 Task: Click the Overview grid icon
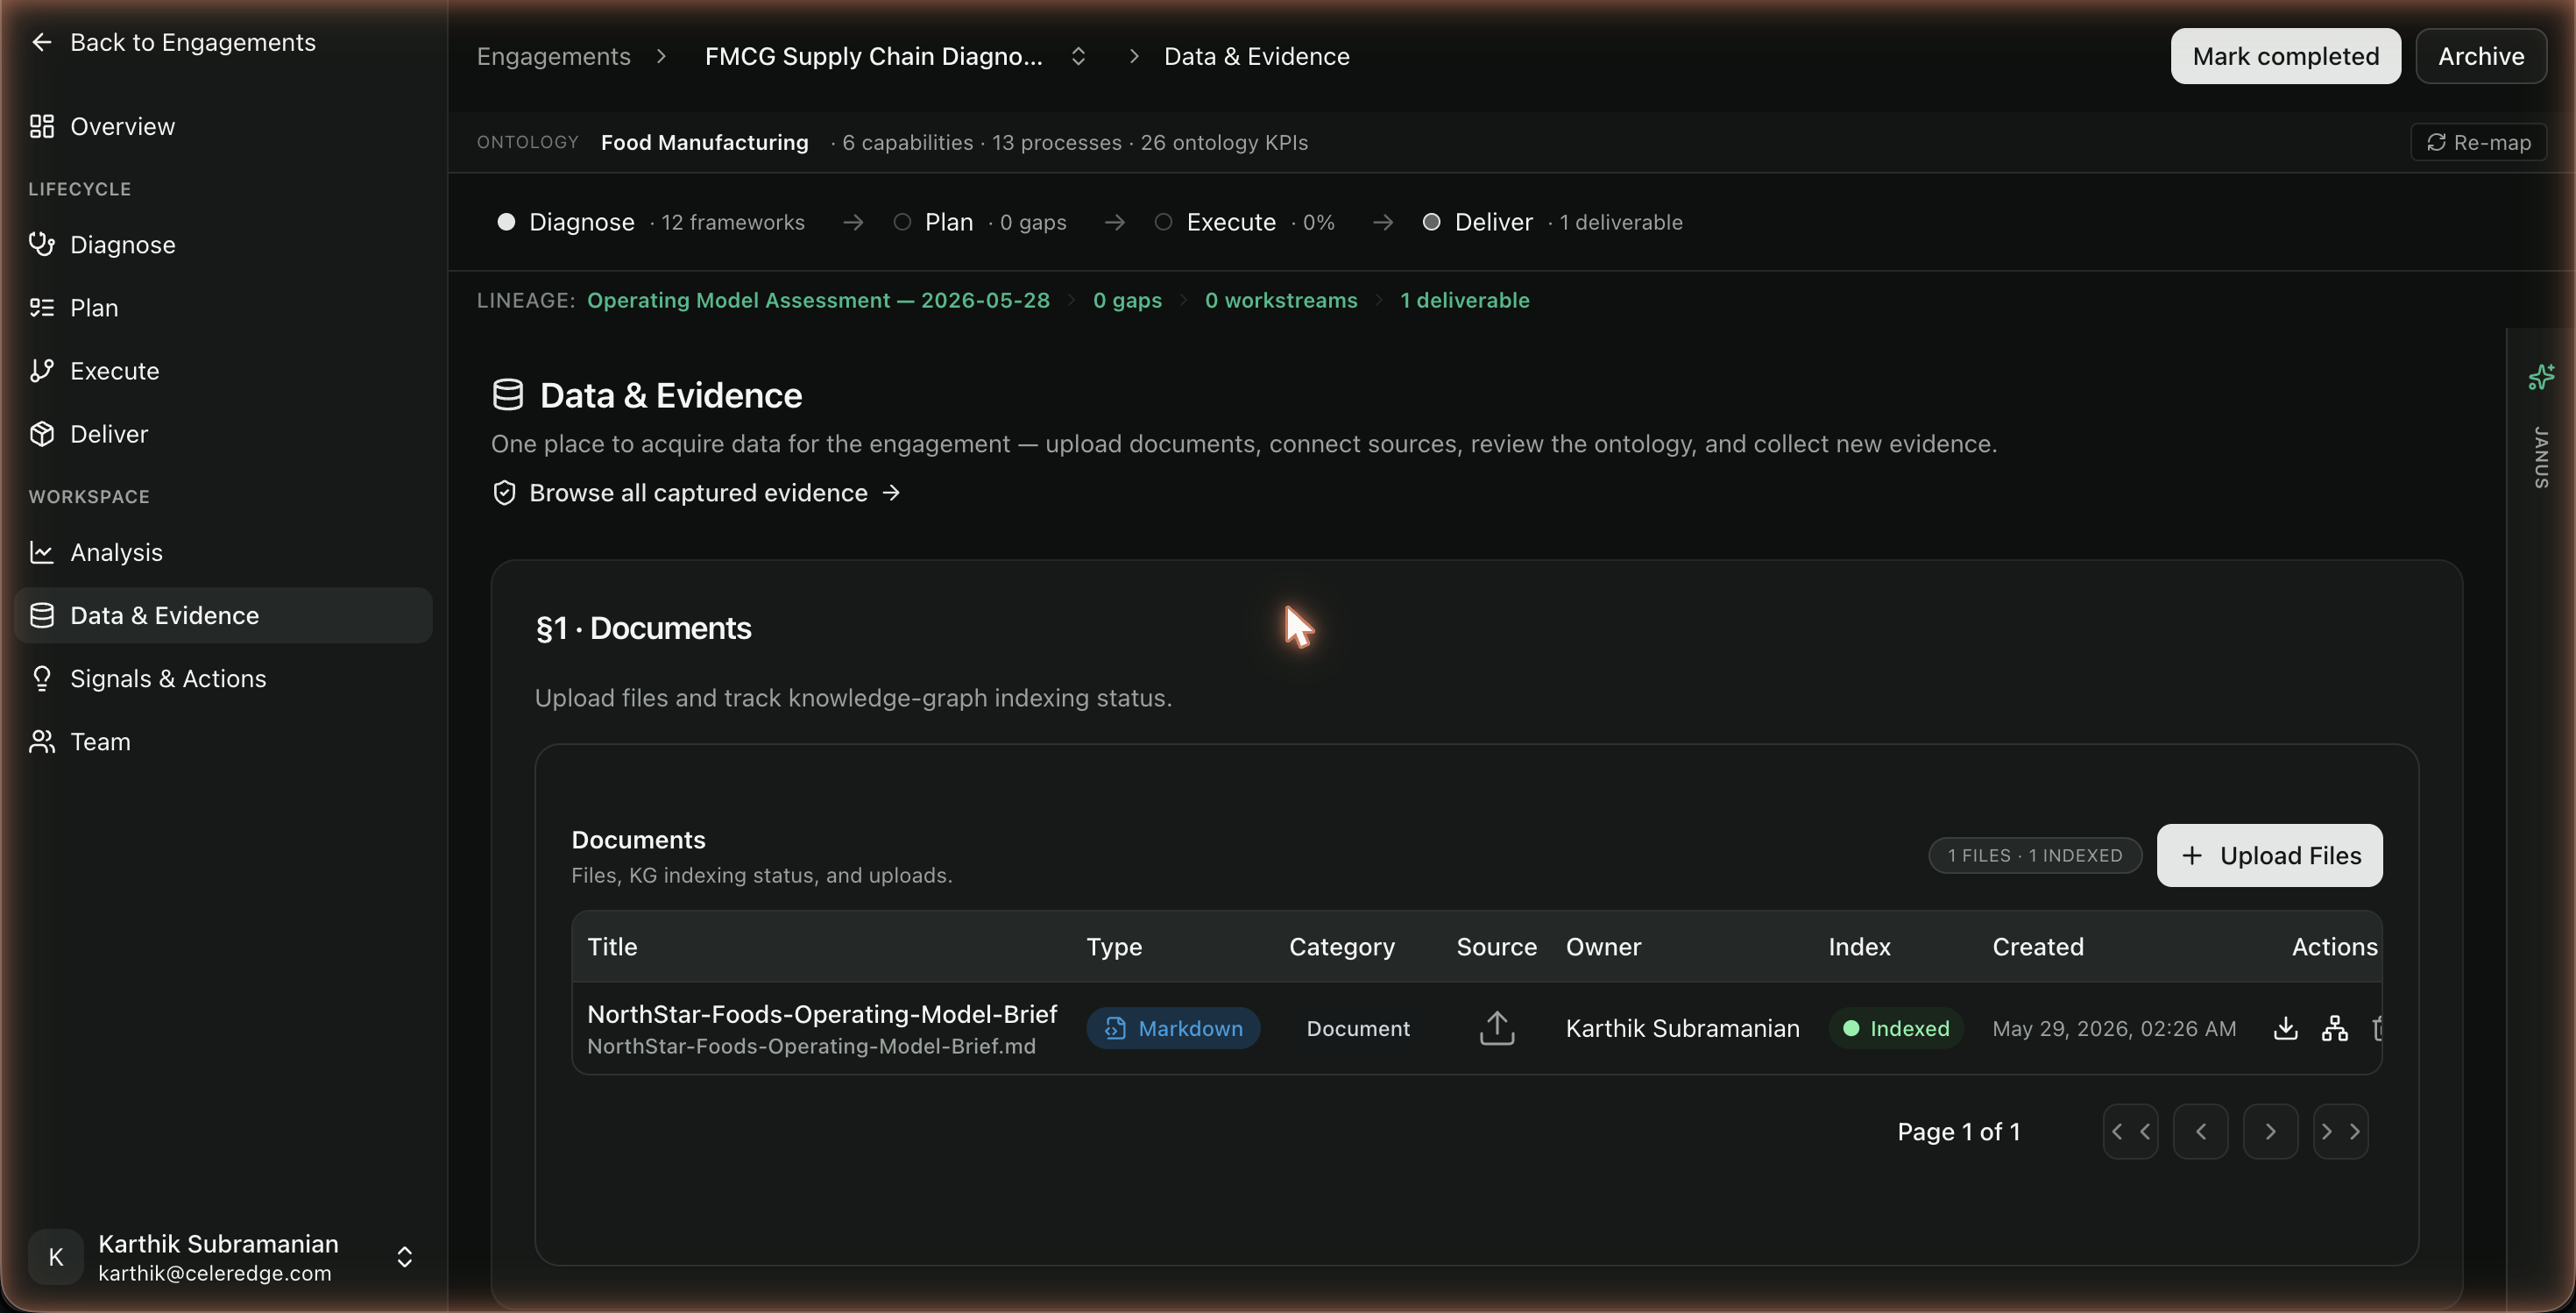point(41,127)
